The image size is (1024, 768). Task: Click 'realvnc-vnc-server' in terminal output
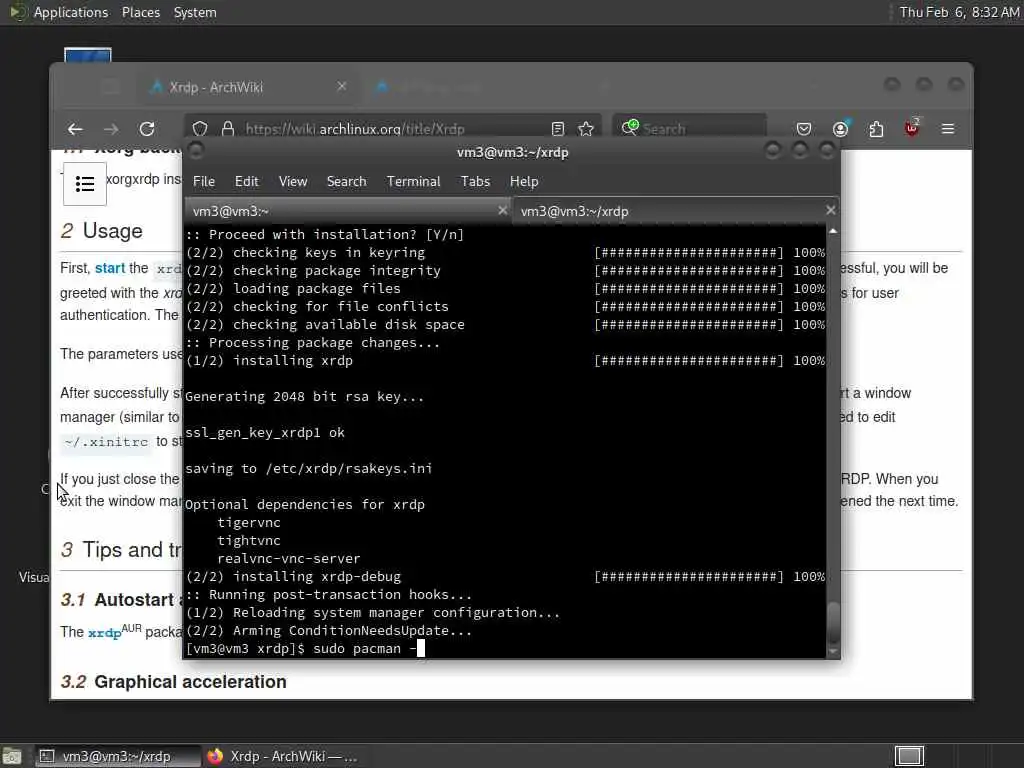click(289, 559)
